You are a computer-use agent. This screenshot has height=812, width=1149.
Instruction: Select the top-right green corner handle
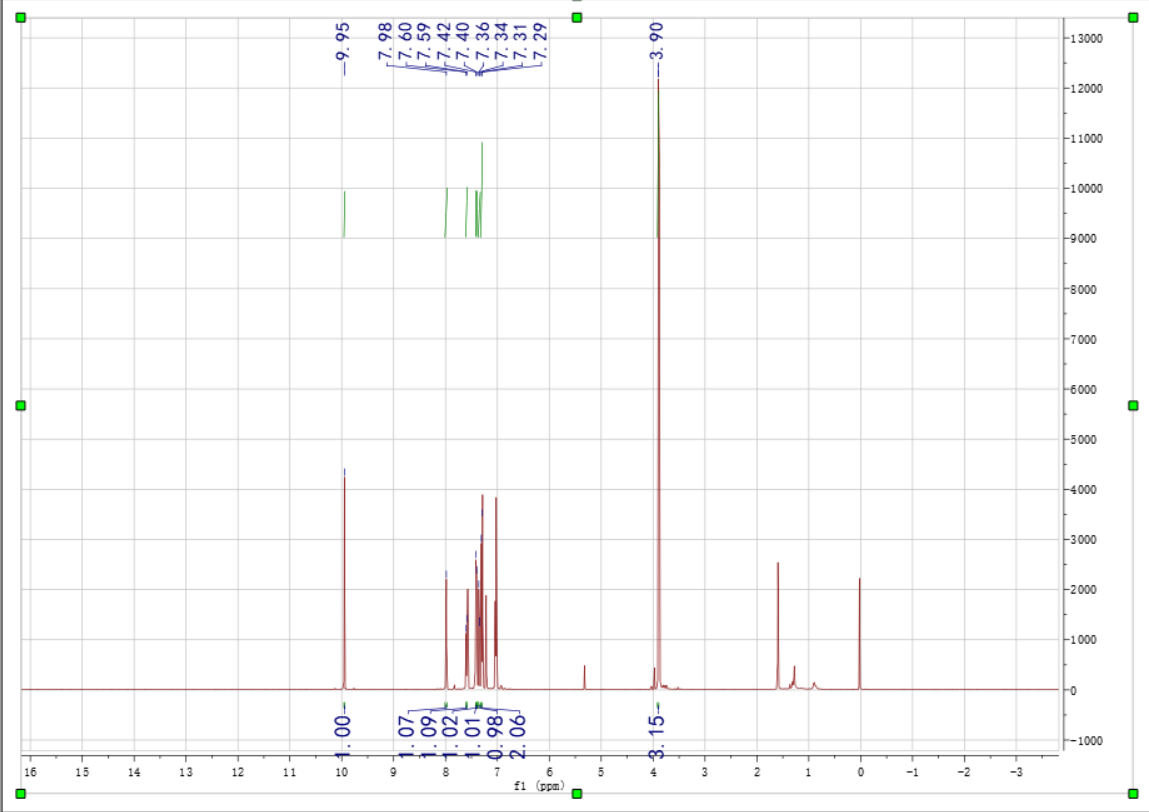(1133, 18)
